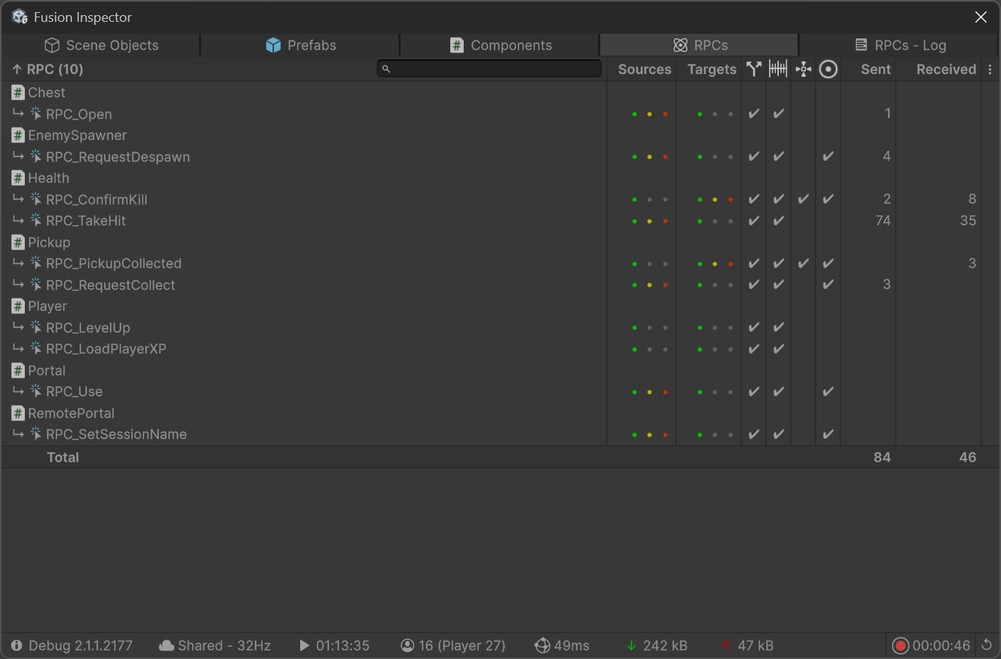Screen dimensions: 1001x659
Task: Click RPC_Open's branching-column checkmark
Action: [754, 114]
